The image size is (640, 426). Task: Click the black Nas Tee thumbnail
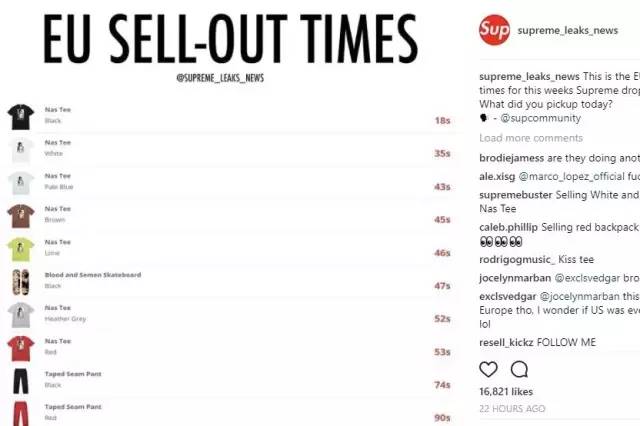(21, 117)
